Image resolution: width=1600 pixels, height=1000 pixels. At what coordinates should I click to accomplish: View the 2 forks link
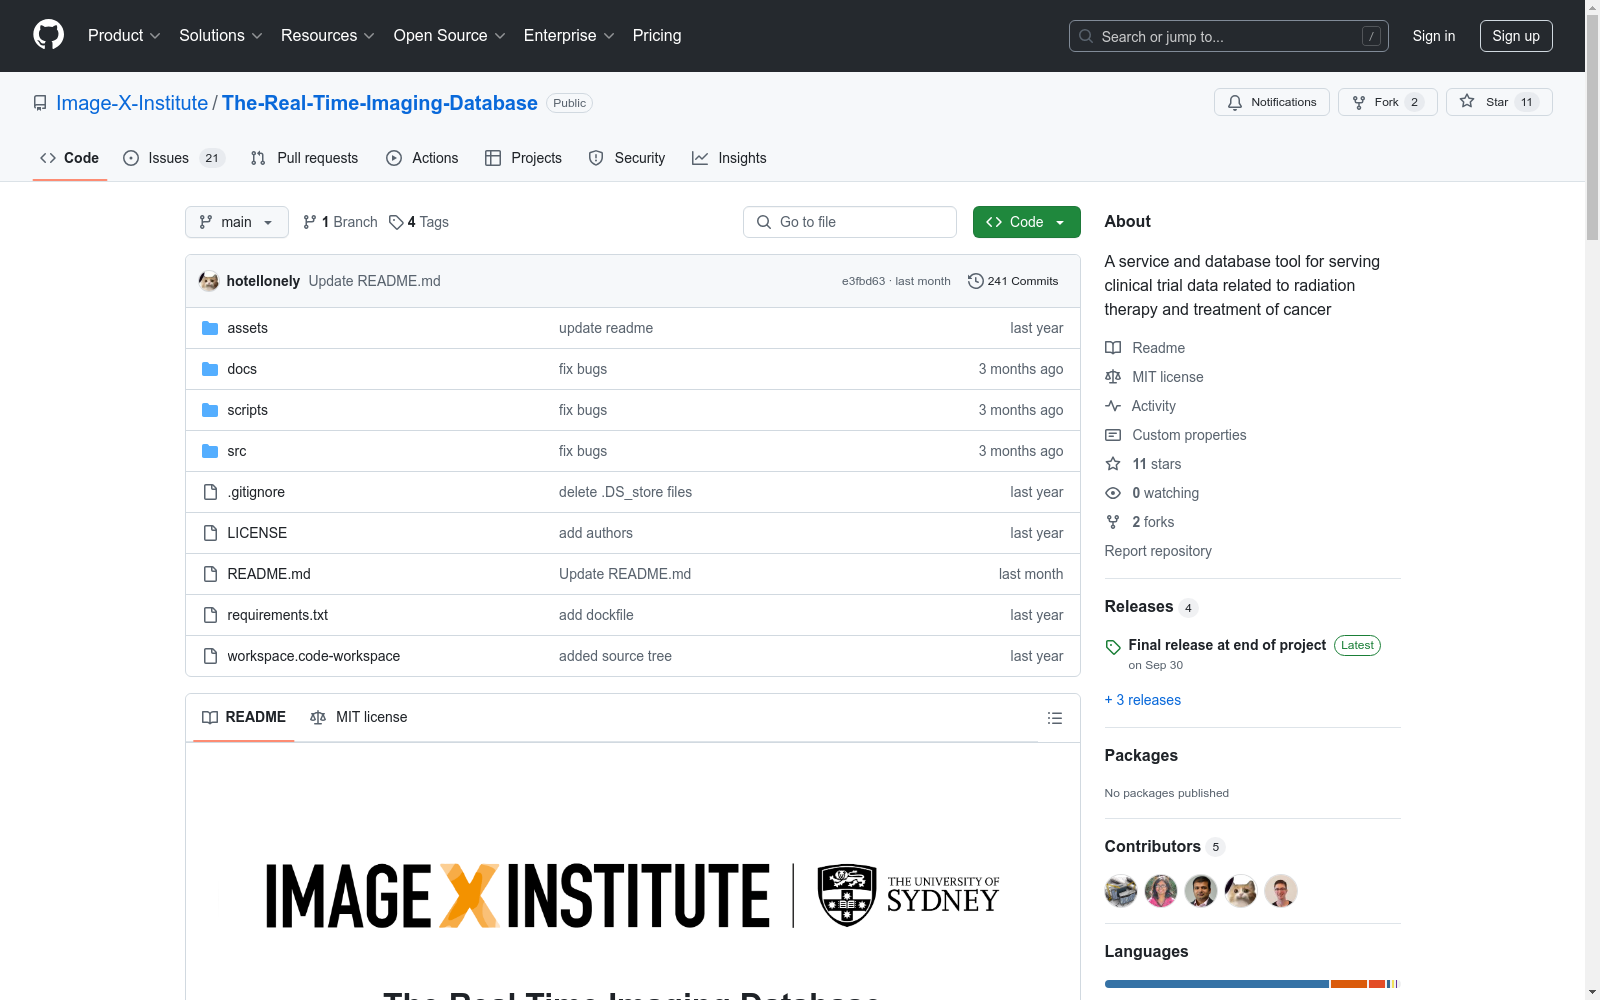tap(1140, 522)
